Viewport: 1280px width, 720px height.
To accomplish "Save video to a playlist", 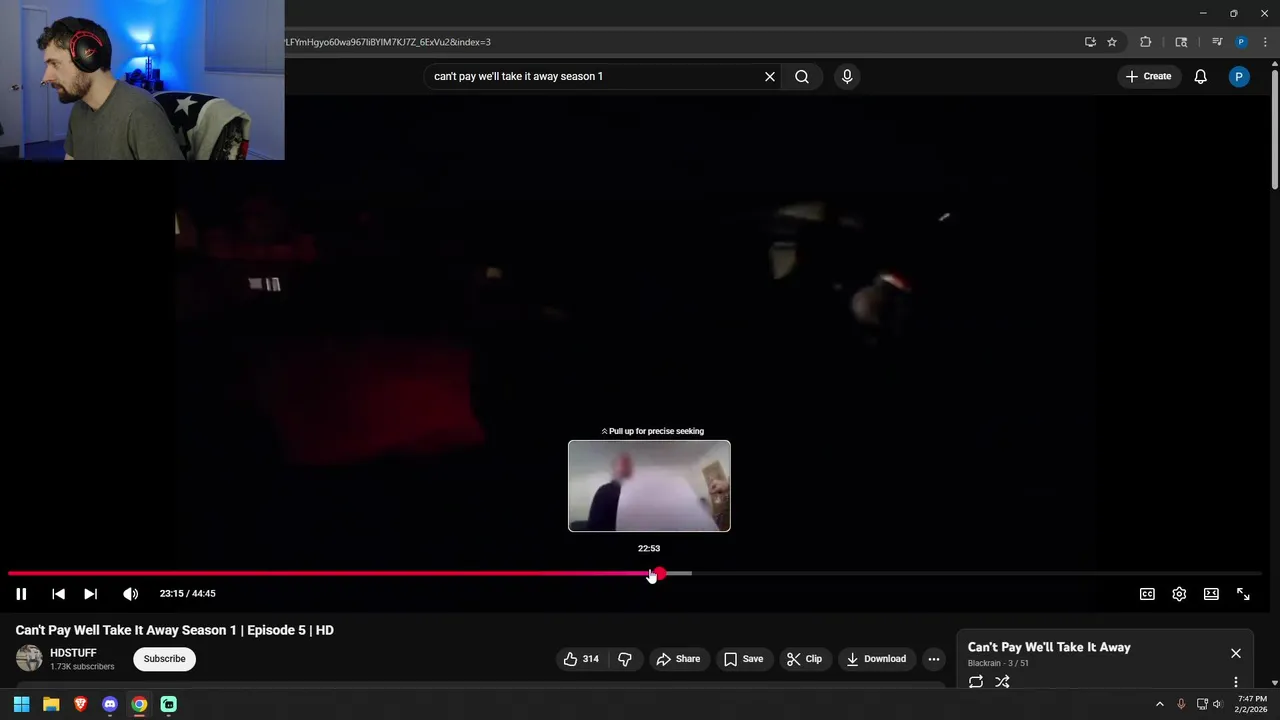I will (x=743, y=659).
